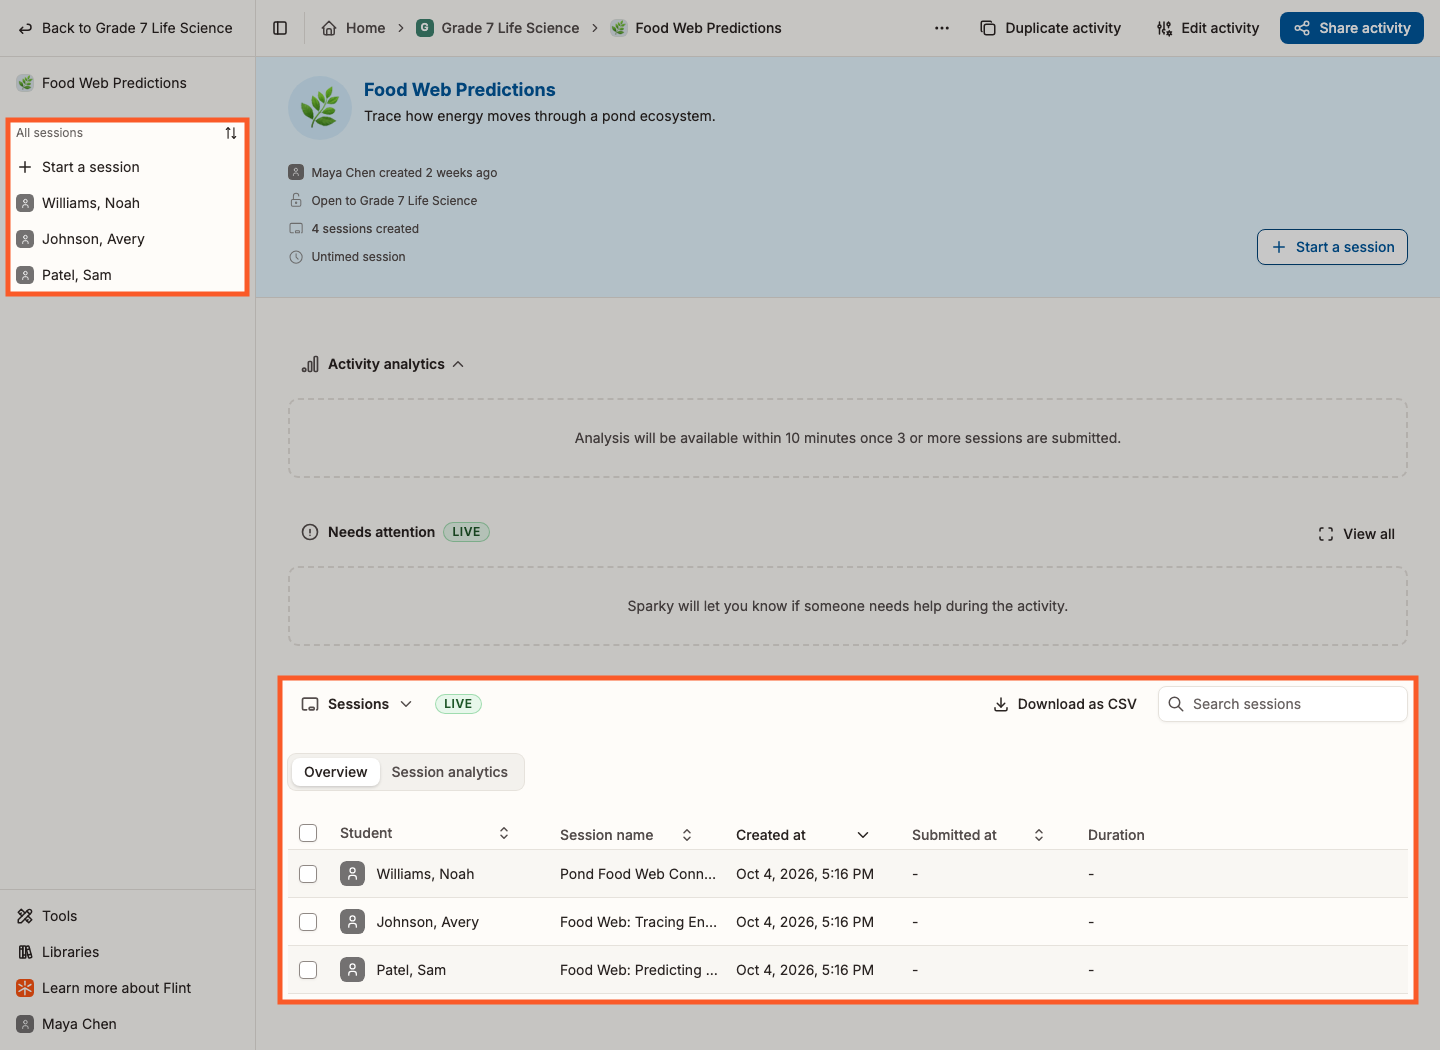Expand the Sessions dropdown chevron

click(x=406, y=704)
